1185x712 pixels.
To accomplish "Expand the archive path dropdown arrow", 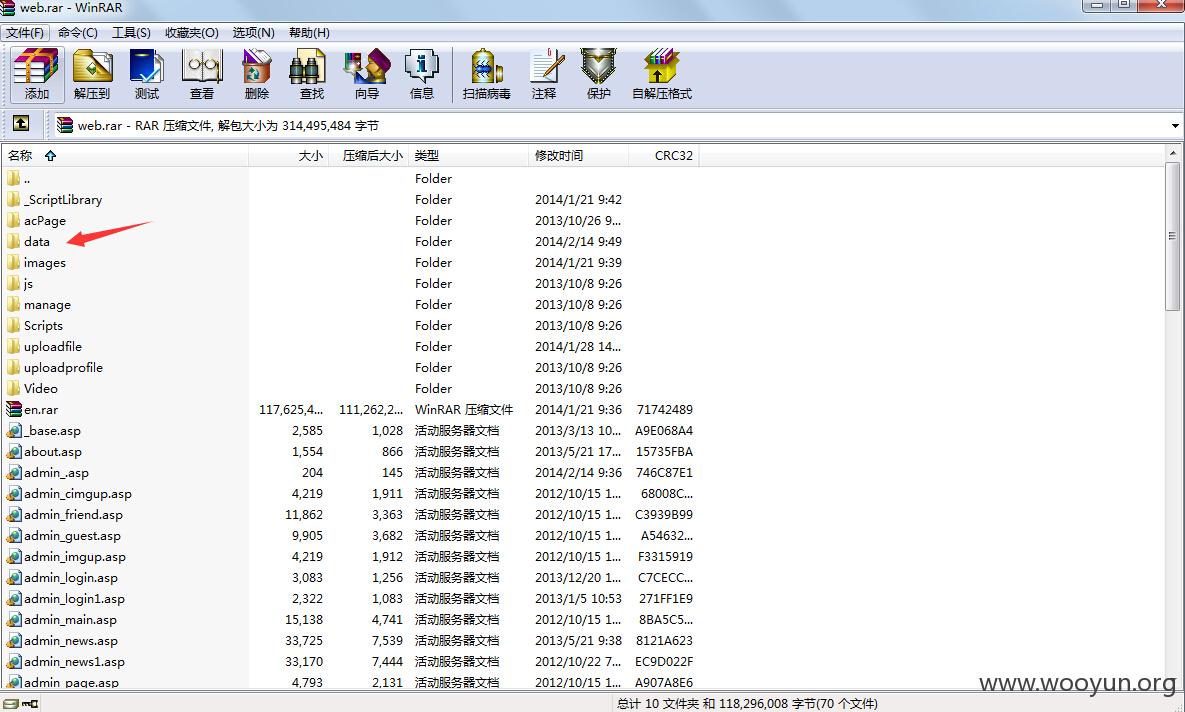I will [x=1175, y=125].
